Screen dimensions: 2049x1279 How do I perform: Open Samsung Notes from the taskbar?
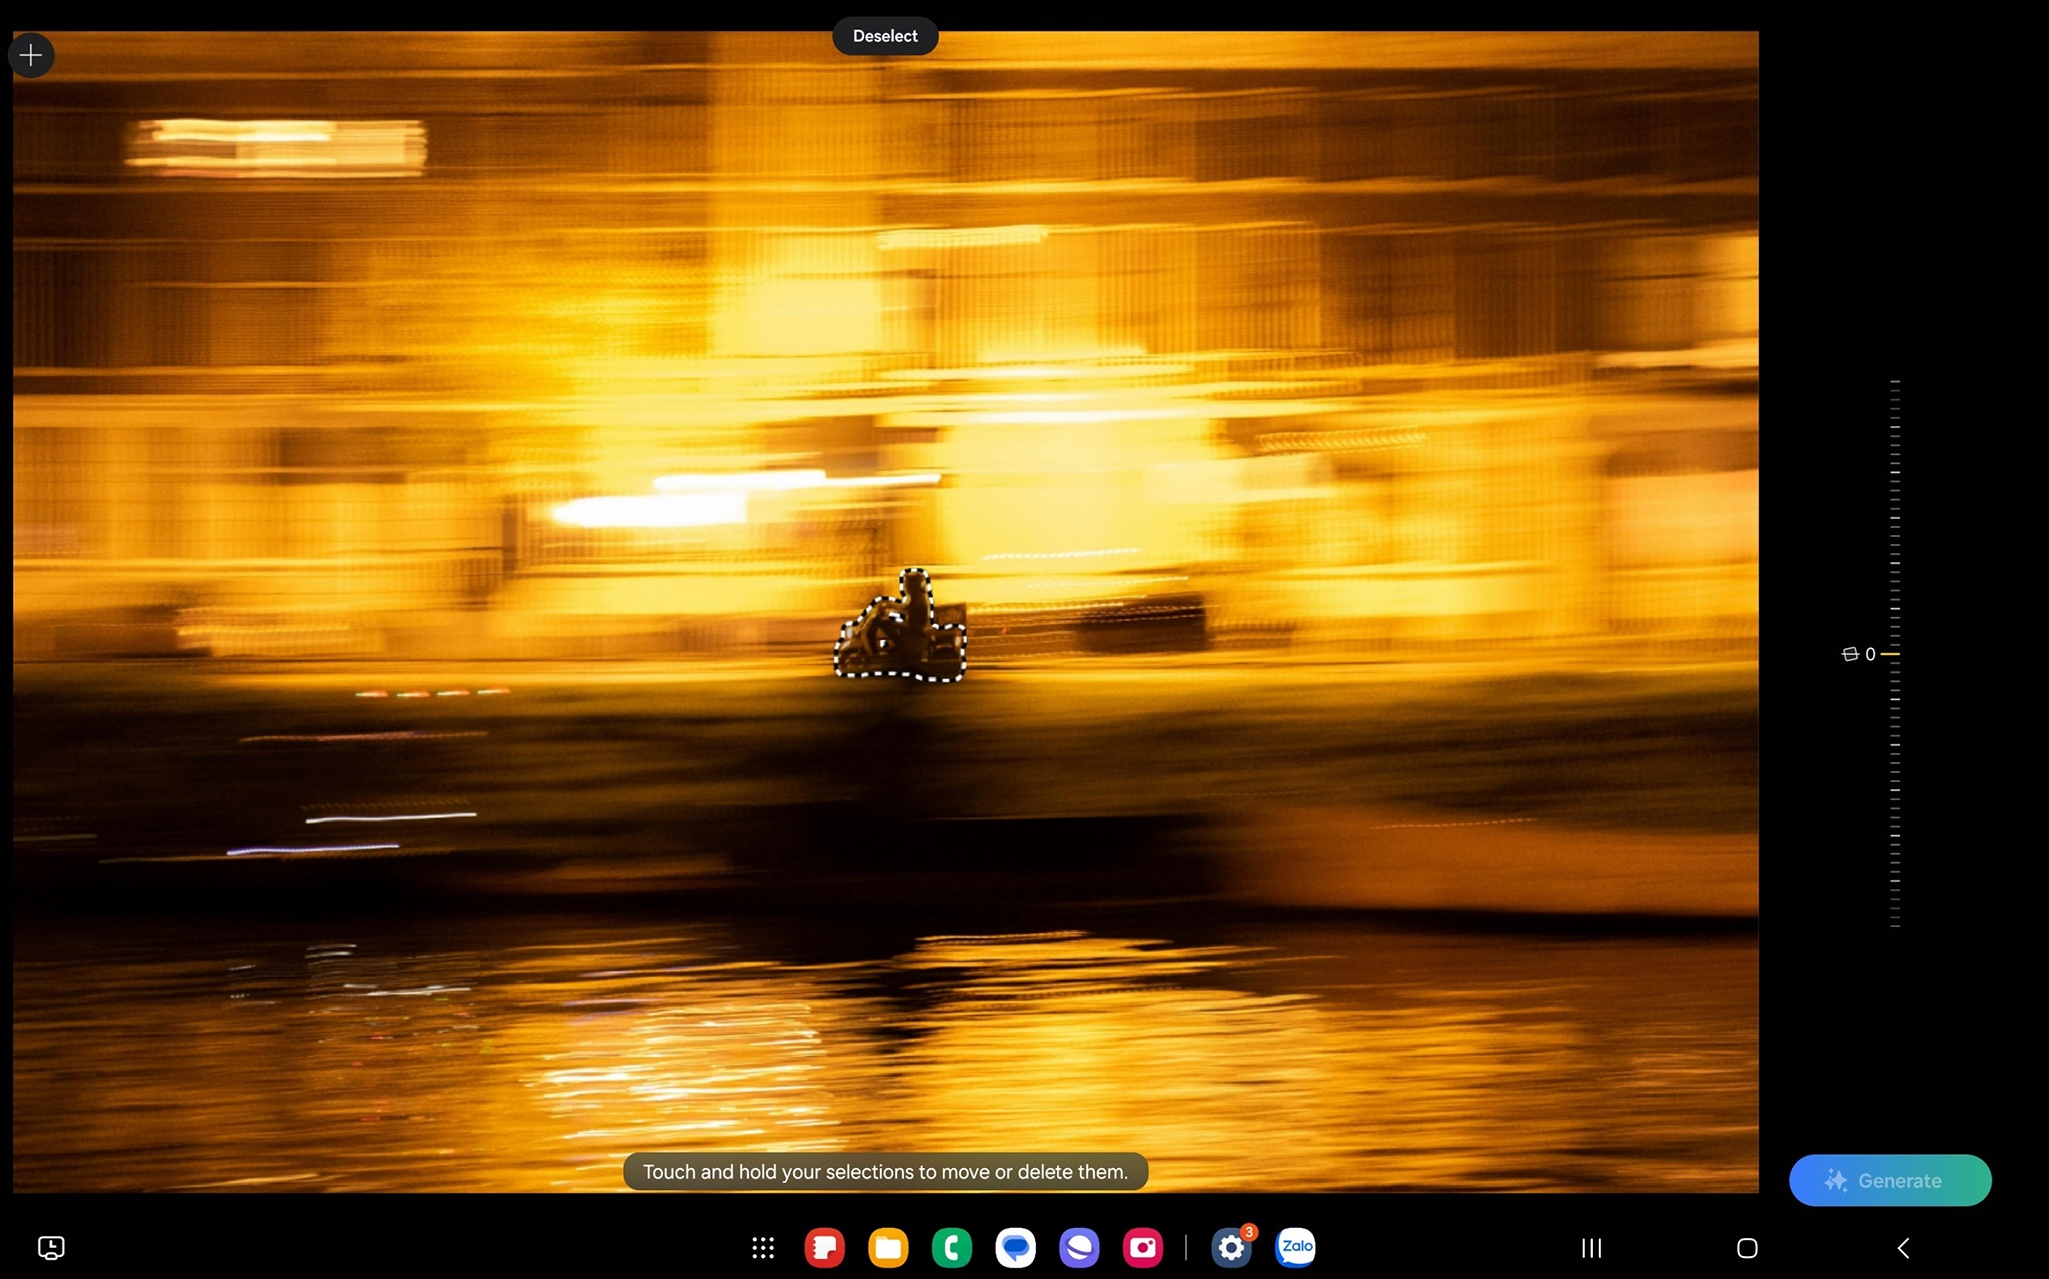[x=824, y=1247]
